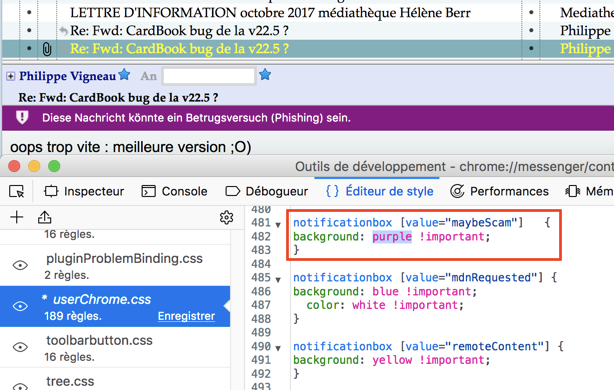
Task: Click the purple color value in the editor
Action: tap(392, 237)
